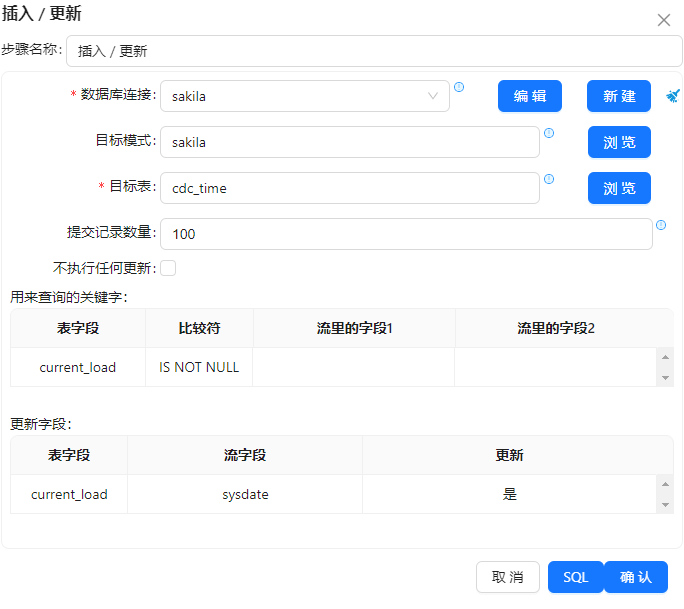Confirm the dialog with 确认
684x609 pixels.
point(636,577)
